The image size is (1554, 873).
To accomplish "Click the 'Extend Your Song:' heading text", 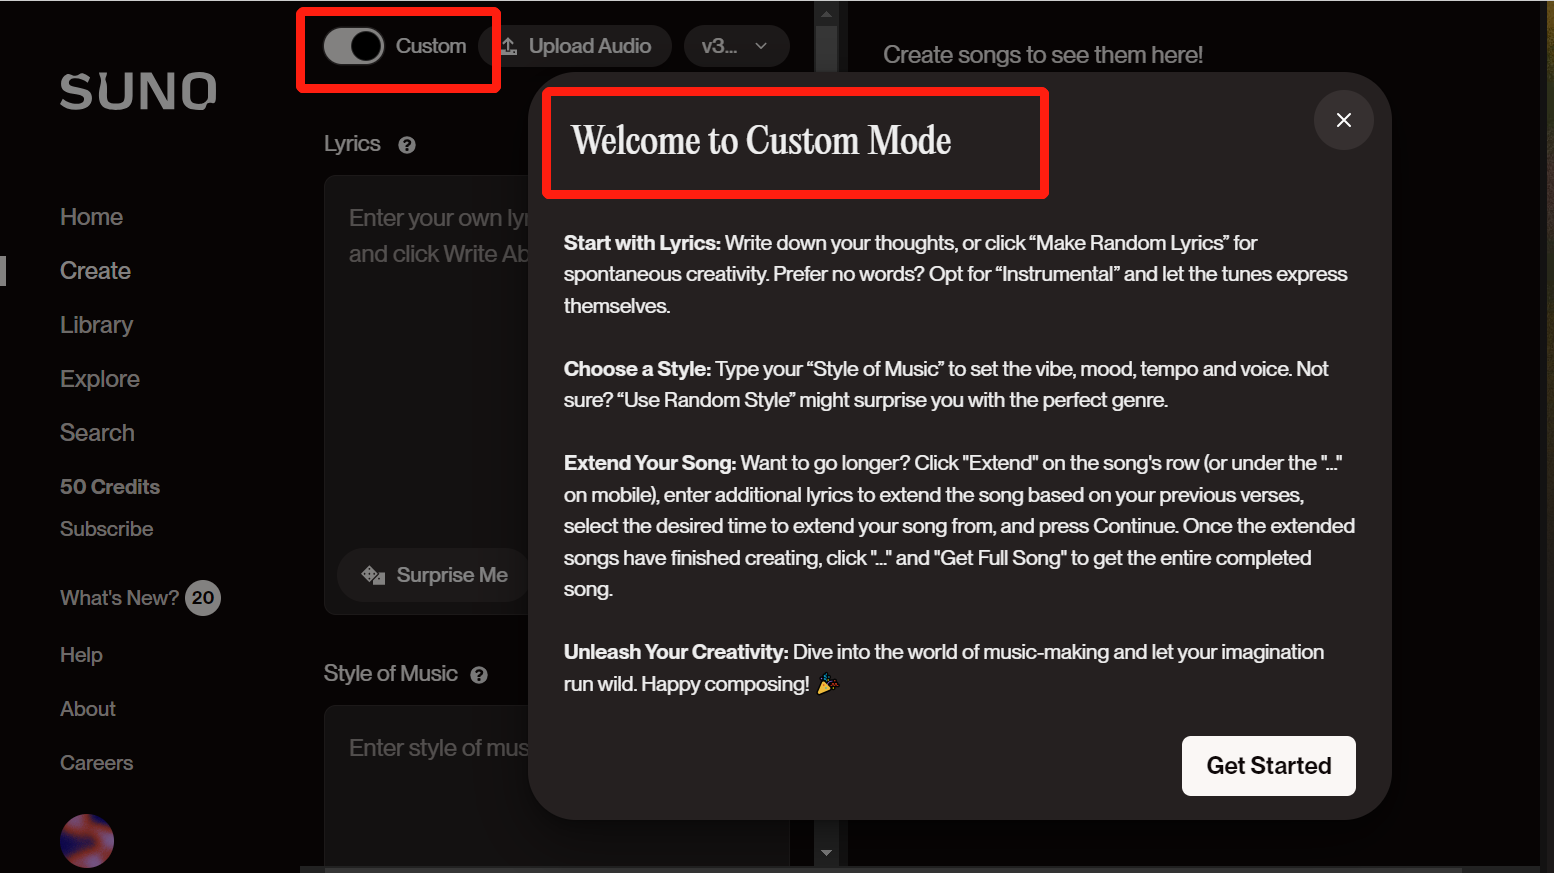I will coord(650,463).
